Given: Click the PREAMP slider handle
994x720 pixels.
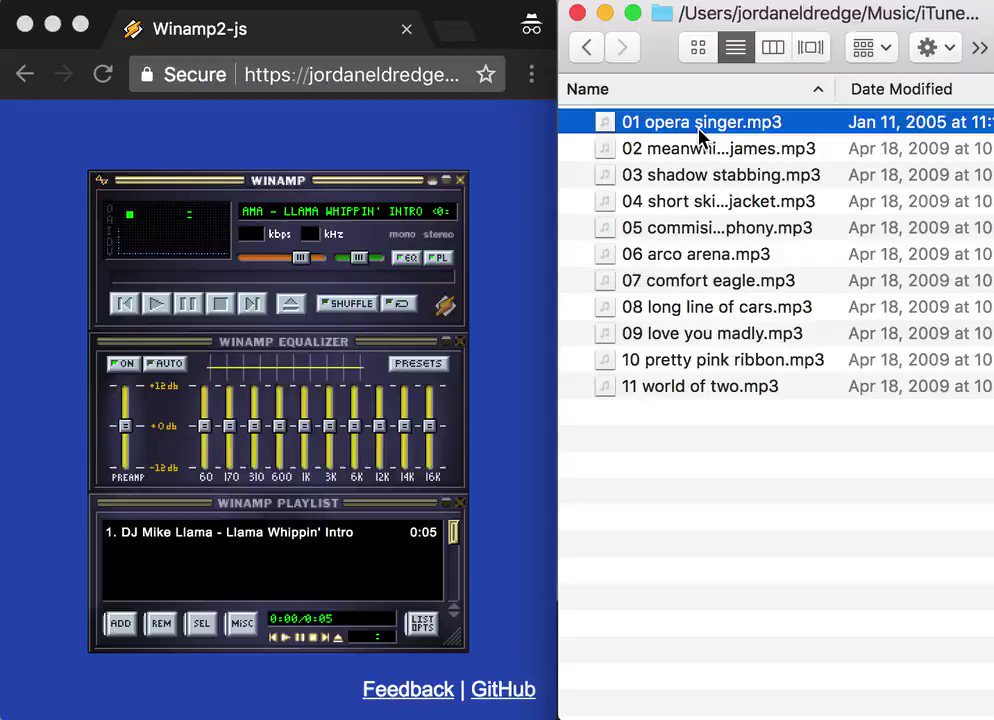Looking at the screenshot, I should click(x=125, y=426).
